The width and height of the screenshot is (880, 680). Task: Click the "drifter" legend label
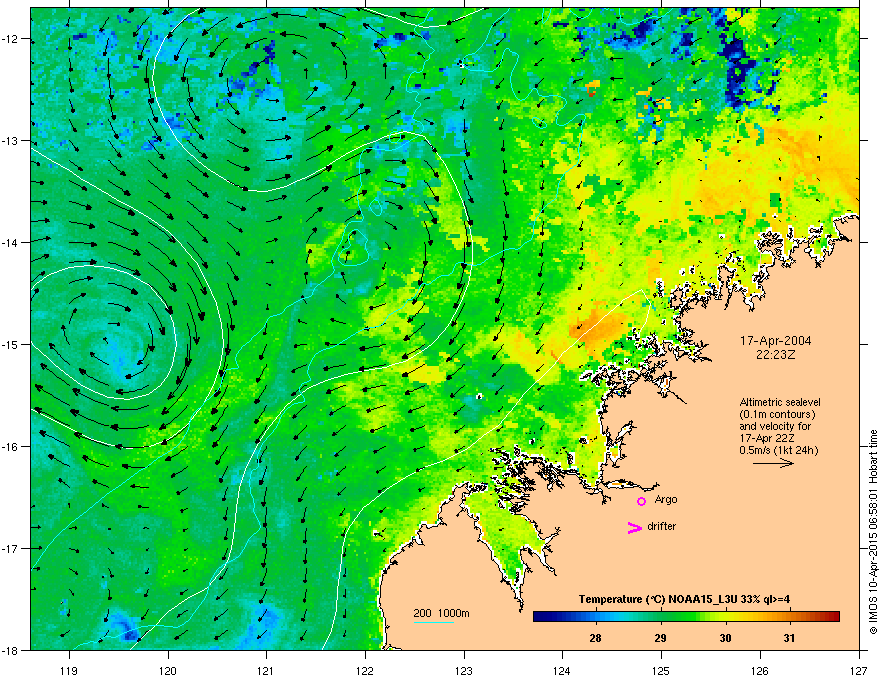coord(662,526)
